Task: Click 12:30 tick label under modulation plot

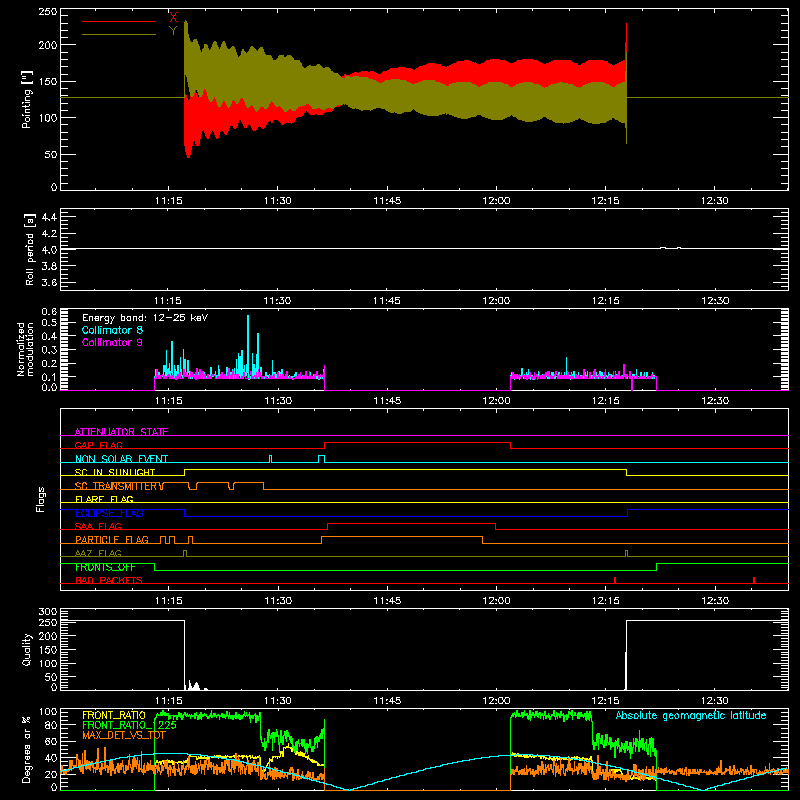Action: pyautogui.click(x=715, y=401)
